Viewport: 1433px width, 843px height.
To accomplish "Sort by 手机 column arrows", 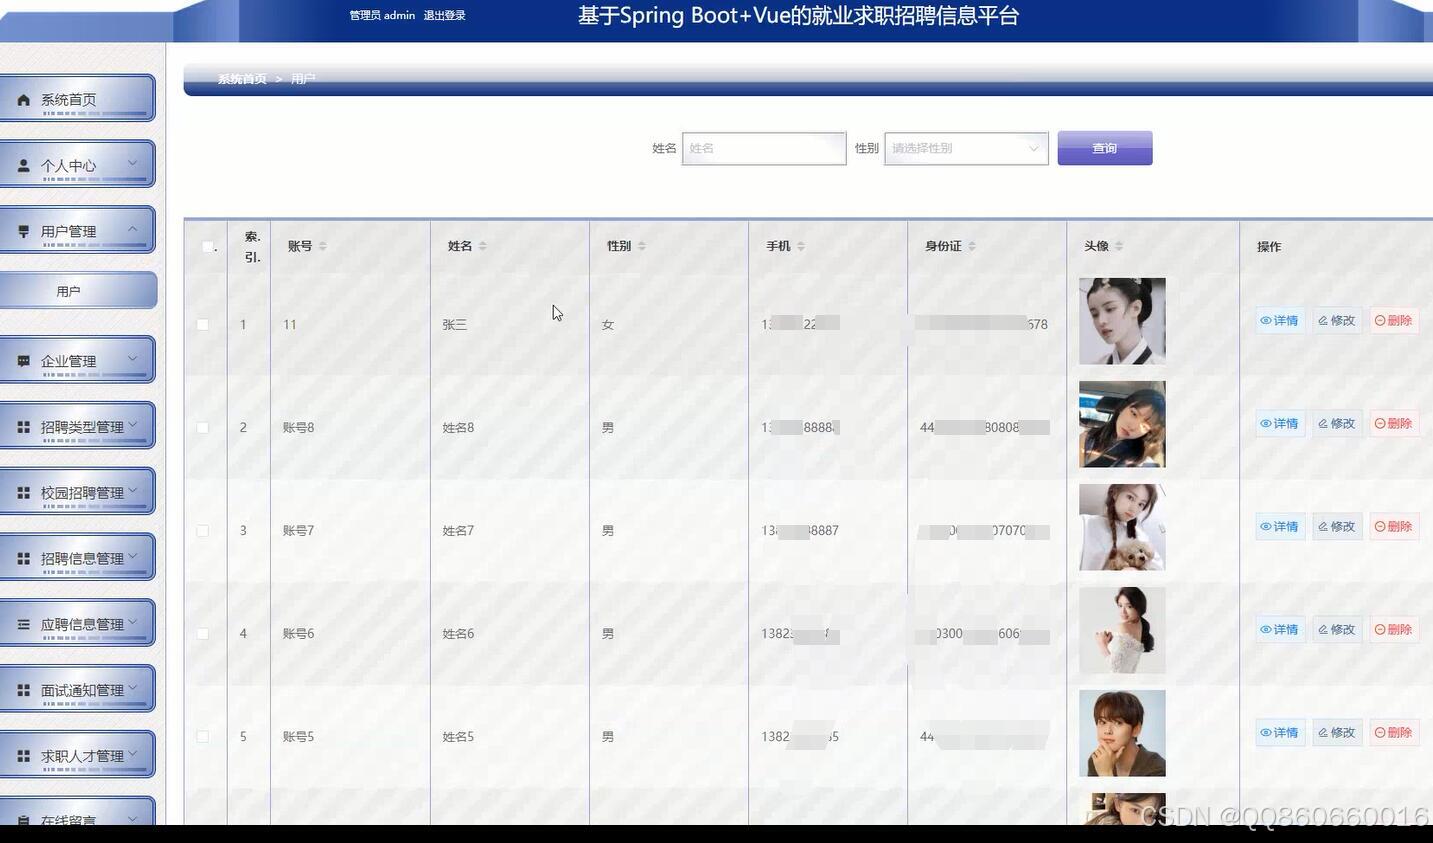I will [800, 246].
